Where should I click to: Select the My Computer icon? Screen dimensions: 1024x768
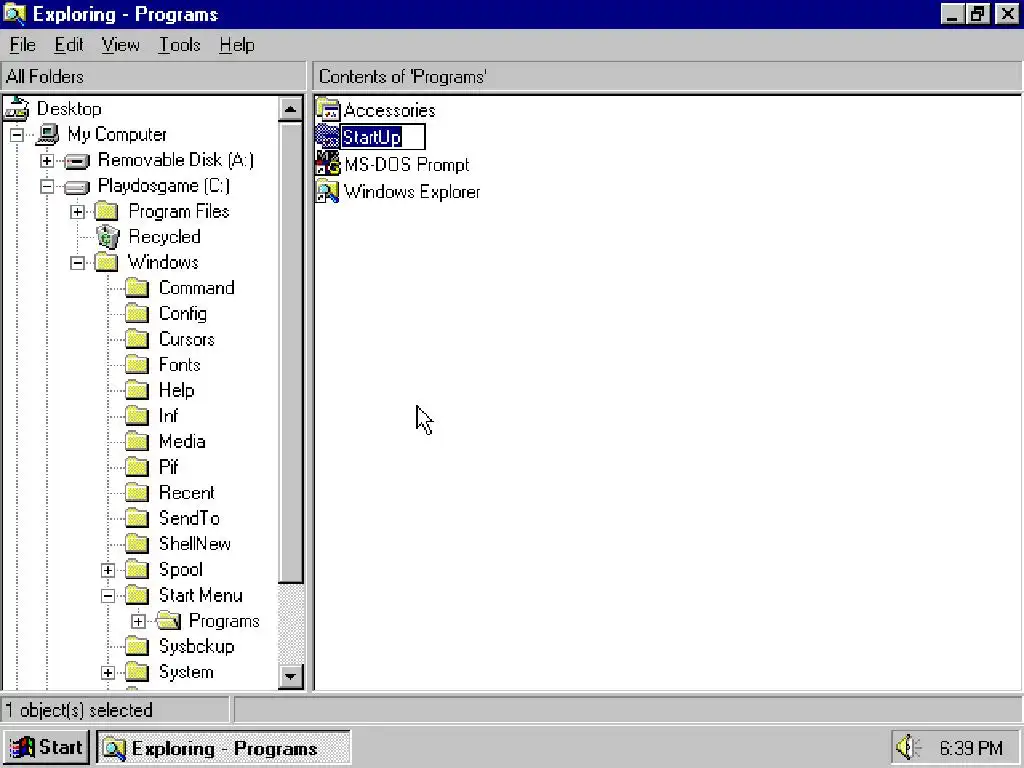tap(48, 135)
